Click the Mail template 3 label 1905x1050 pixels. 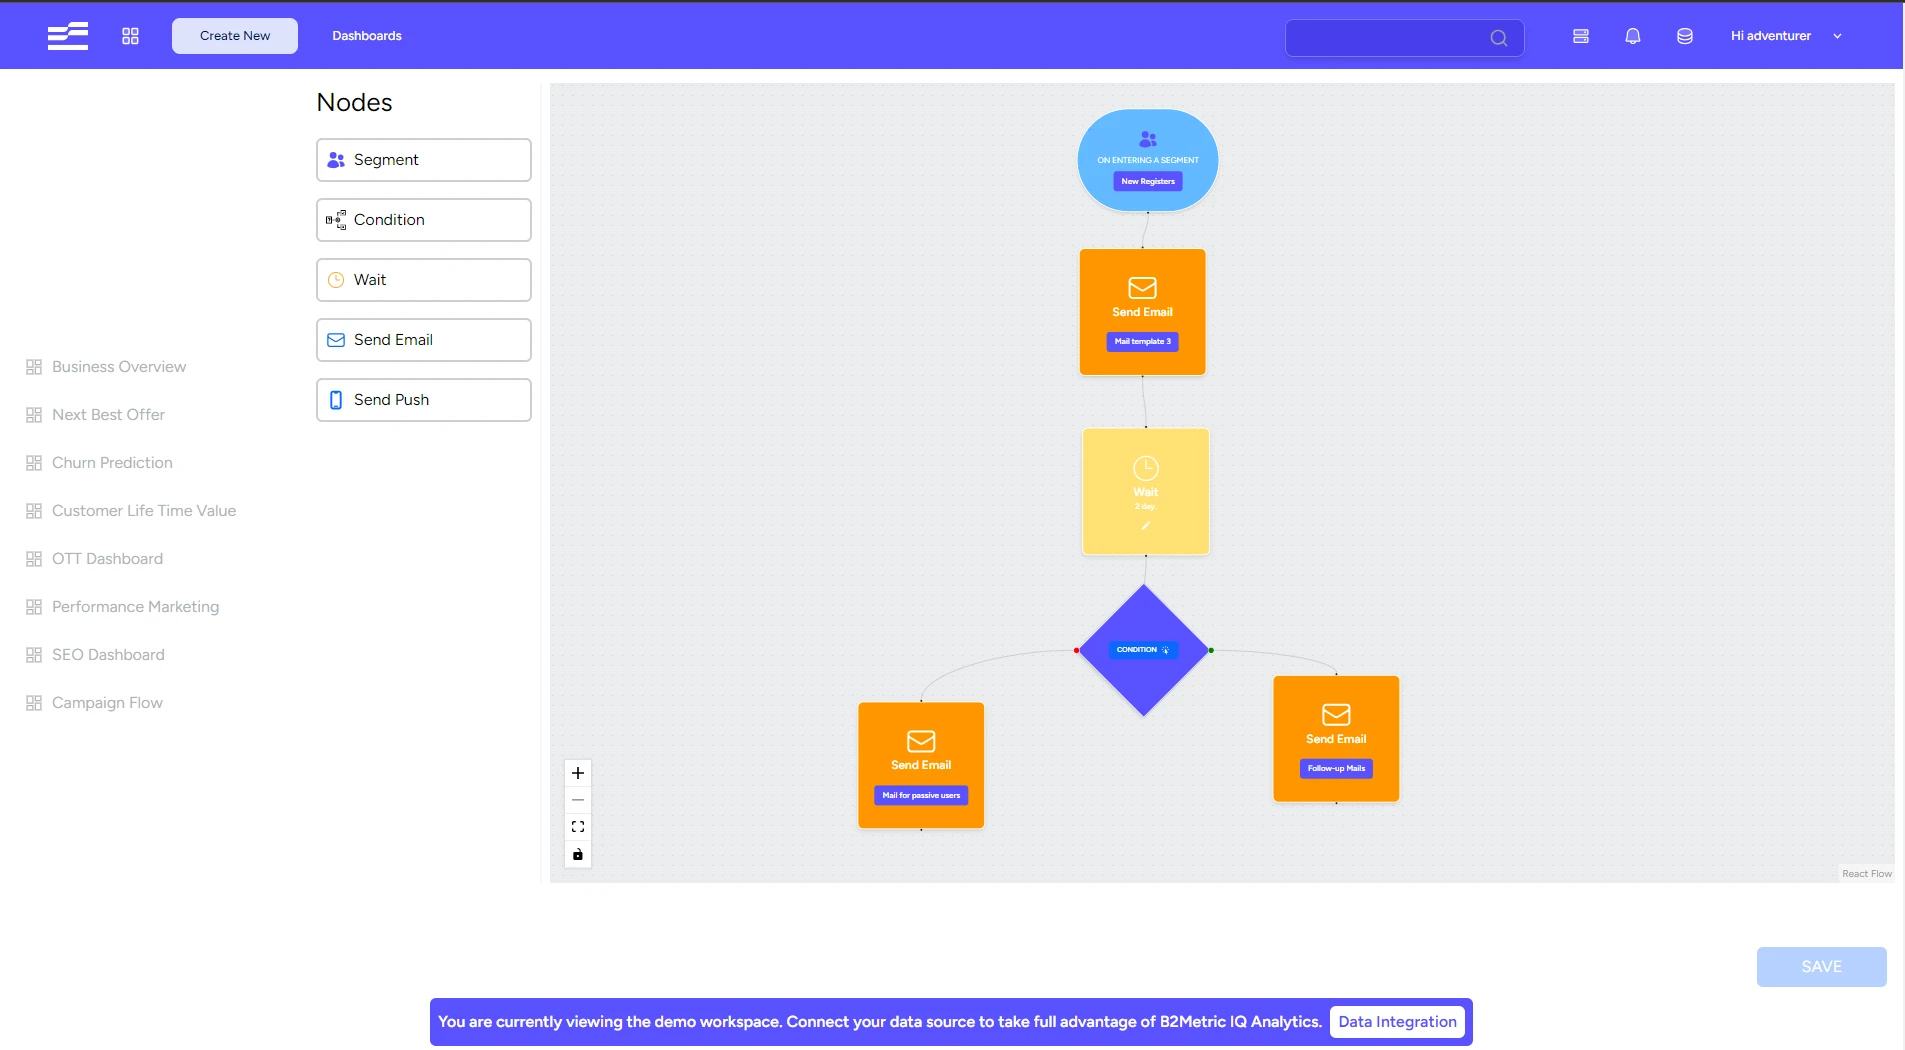click(1143, 342)
